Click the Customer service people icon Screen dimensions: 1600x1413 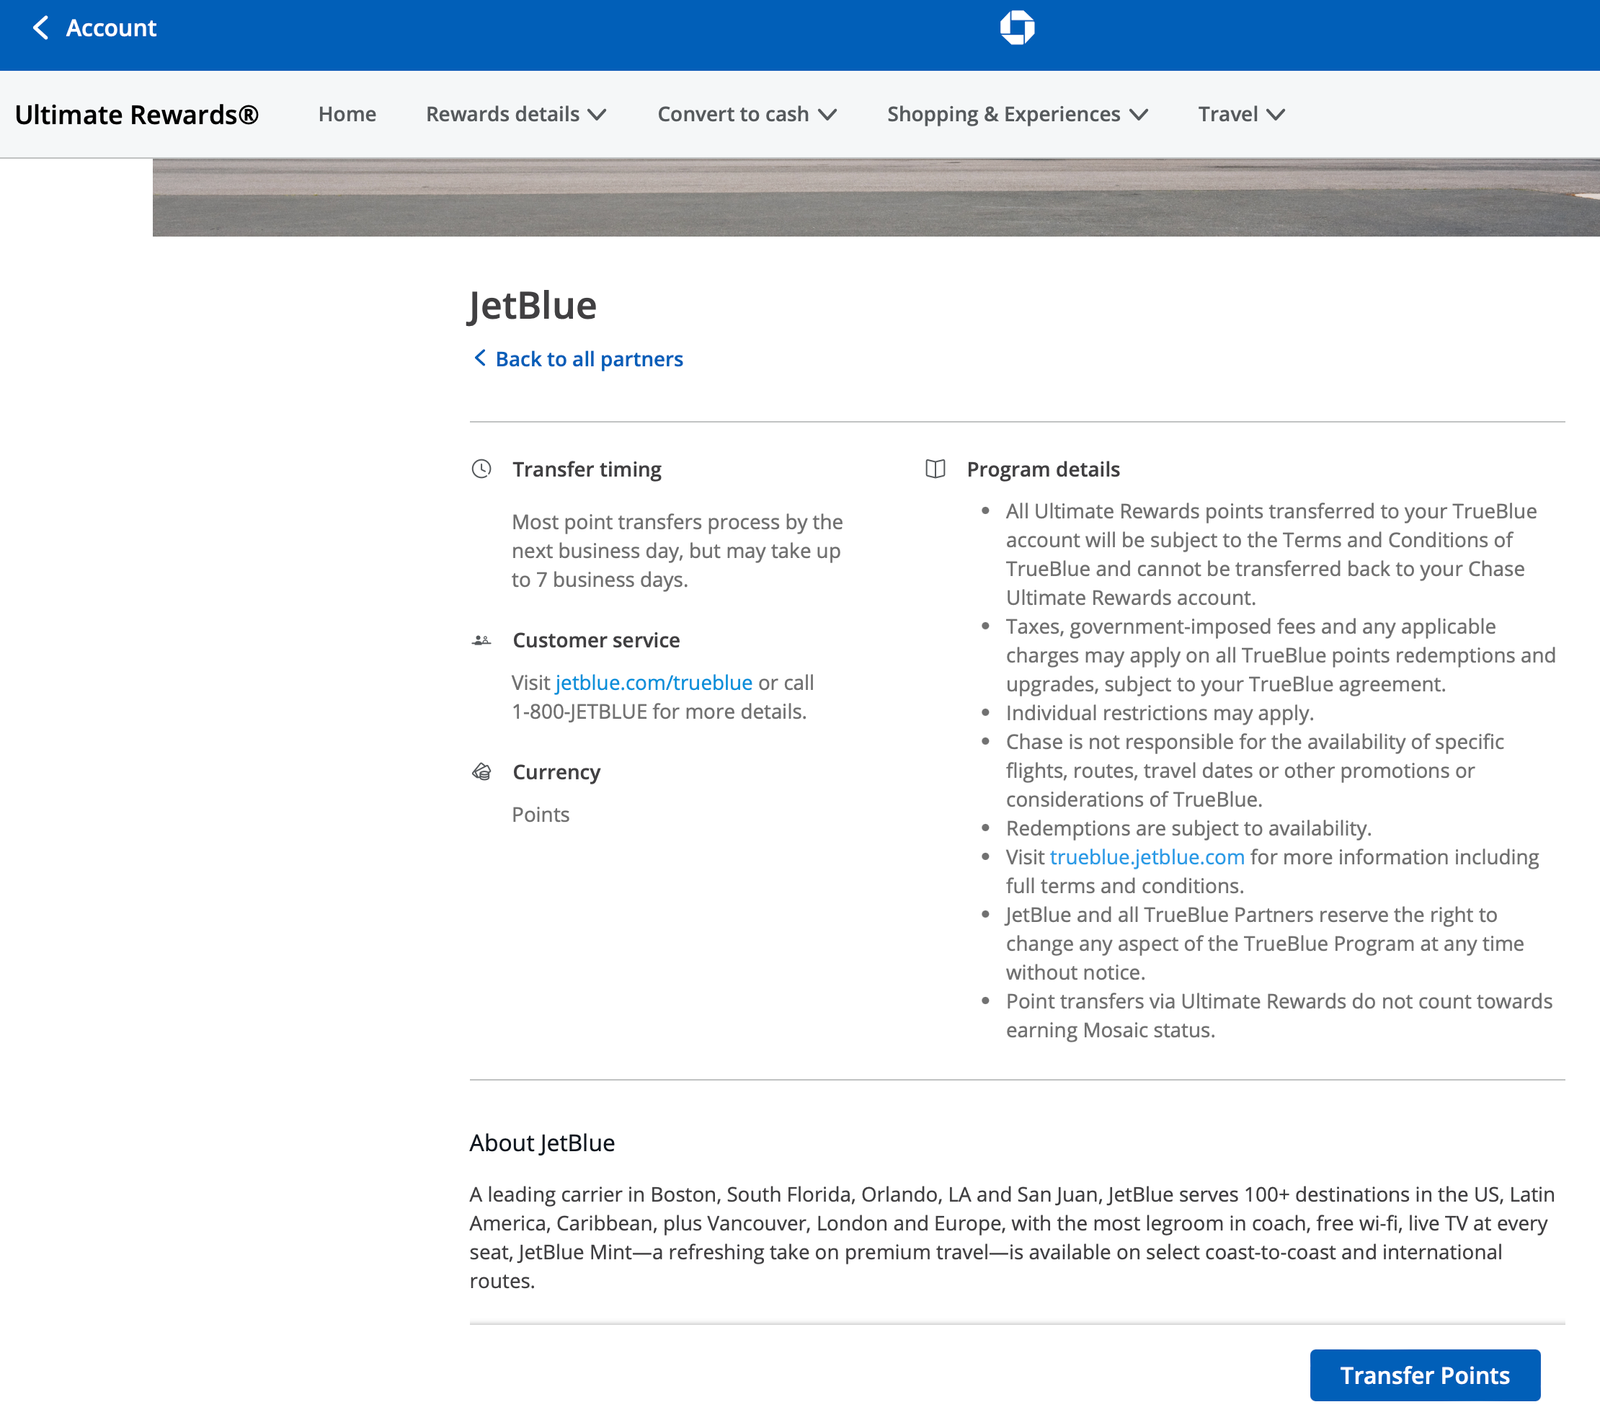tap(481, 640)
